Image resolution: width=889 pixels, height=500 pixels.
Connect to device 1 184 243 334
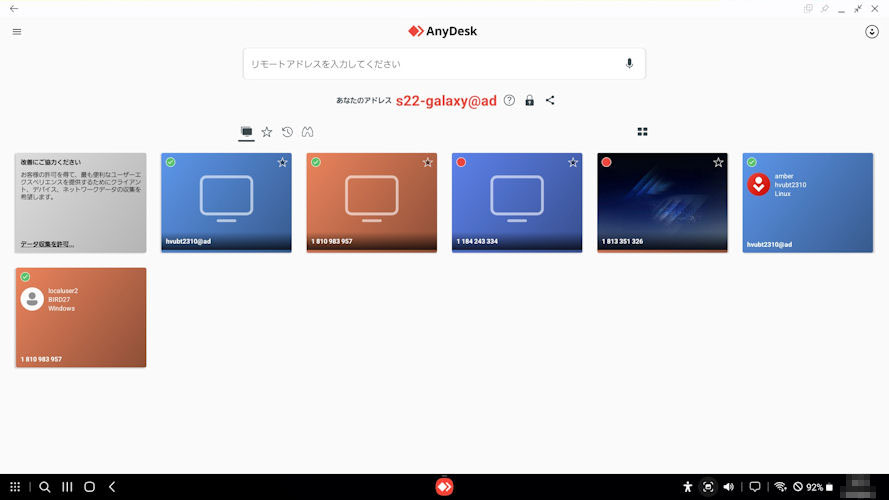point(517,202)
